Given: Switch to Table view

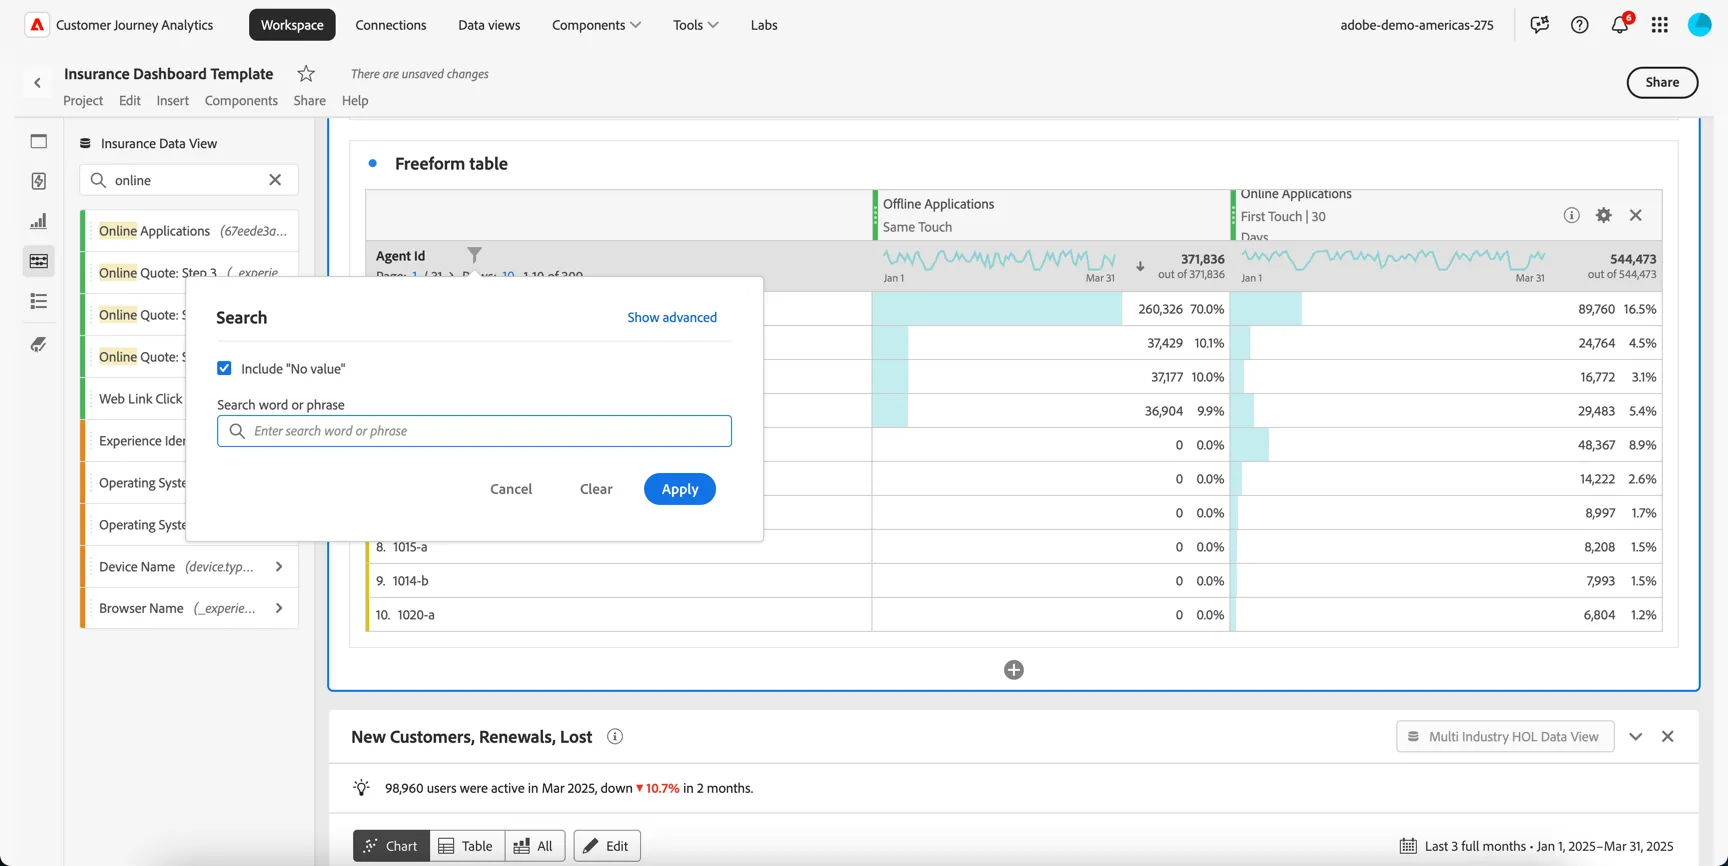Looking at the screenshot, I should (x=467, y=846).
